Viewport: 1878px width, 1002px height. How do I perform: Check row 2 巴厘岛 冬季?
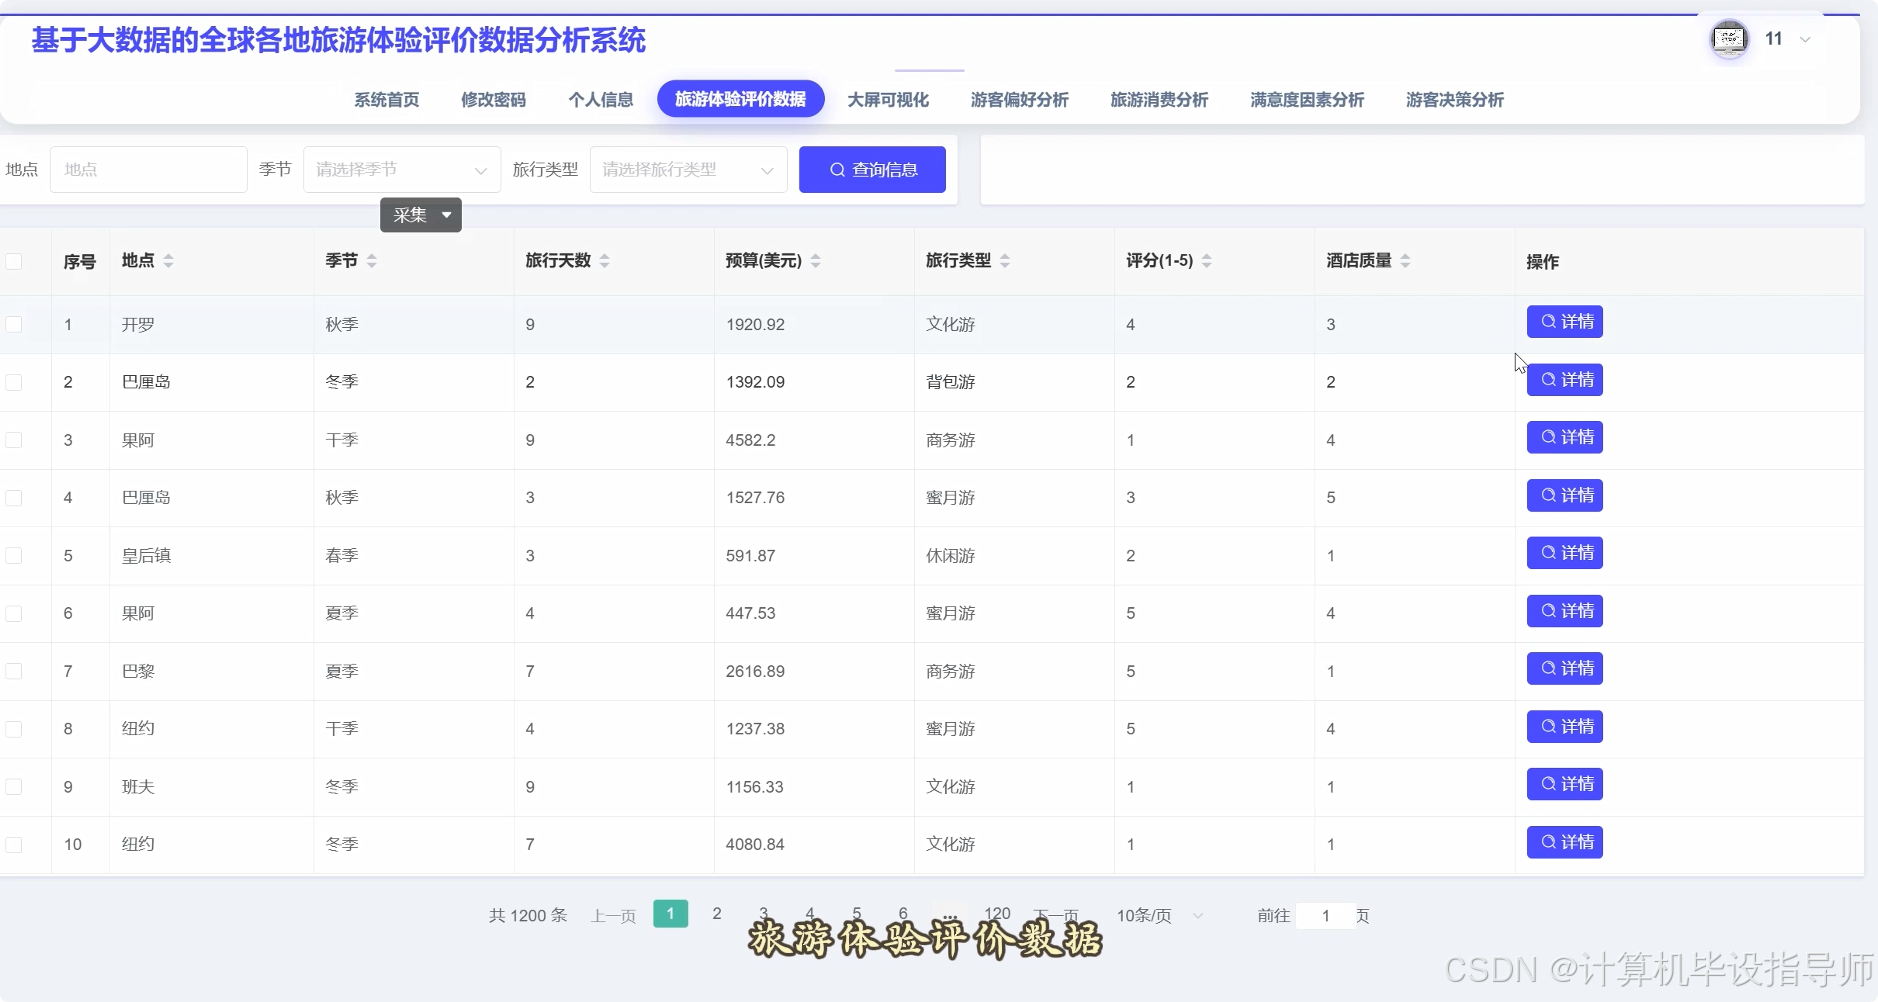(x=14, y=382)
